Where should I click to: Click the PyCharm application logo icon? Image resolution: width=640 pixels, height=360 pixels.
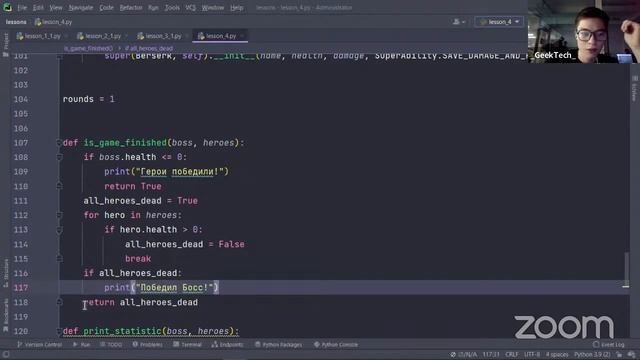pyautogui.click(x=7, y=7)
